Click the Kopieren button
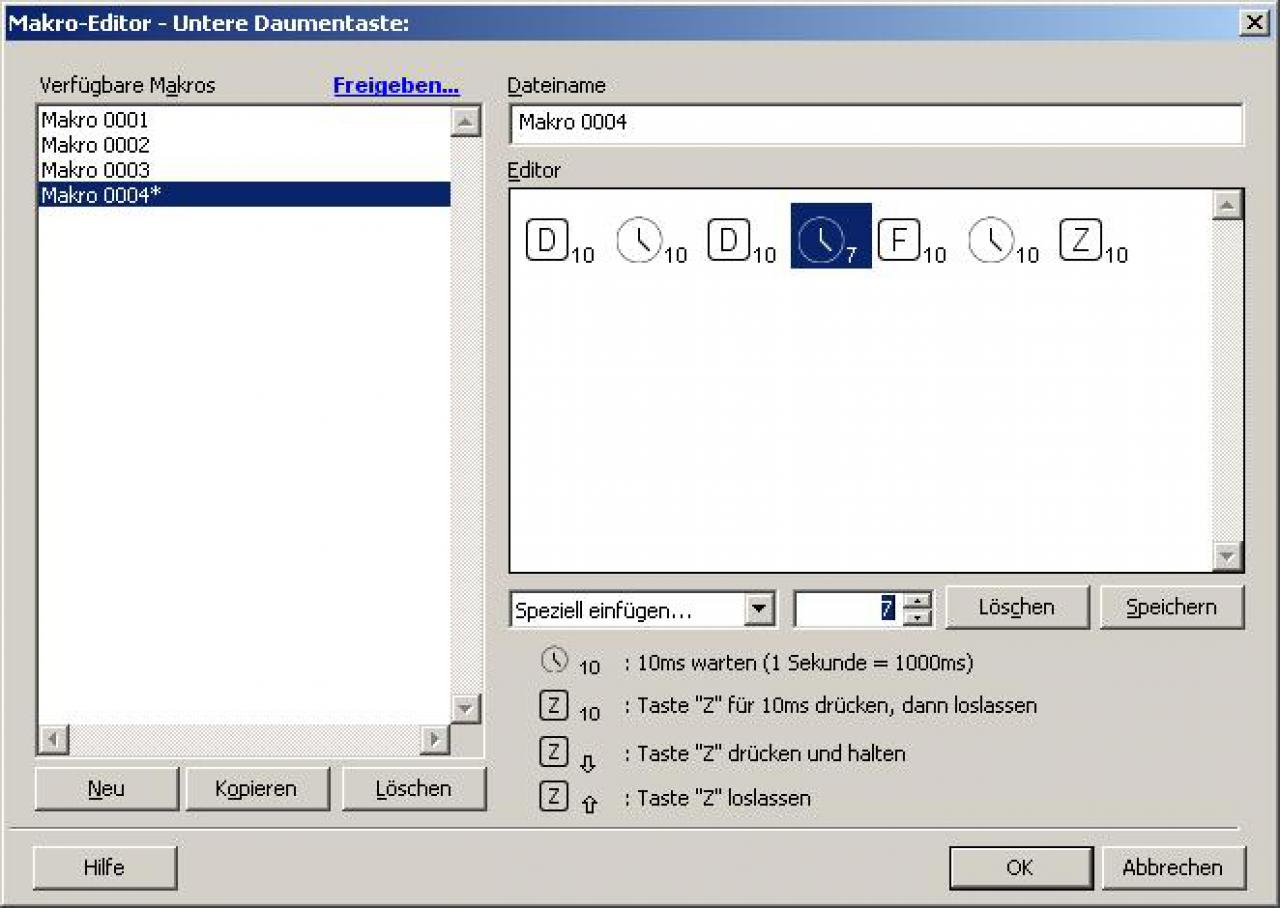The width and height of the screenshot is (1280, 908). pos(257,789)
